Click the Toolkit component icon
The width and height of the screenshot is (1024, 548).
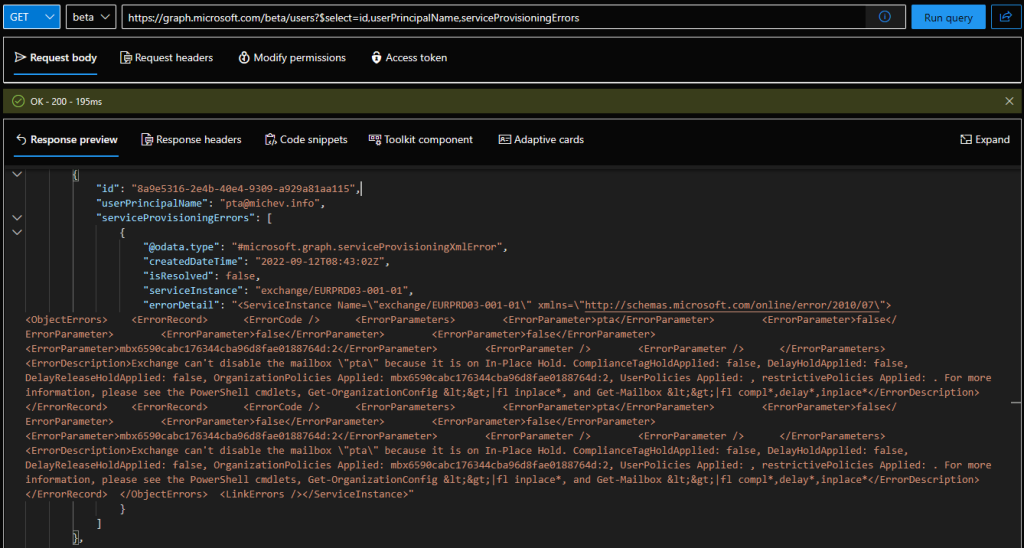tap(375, 139)
